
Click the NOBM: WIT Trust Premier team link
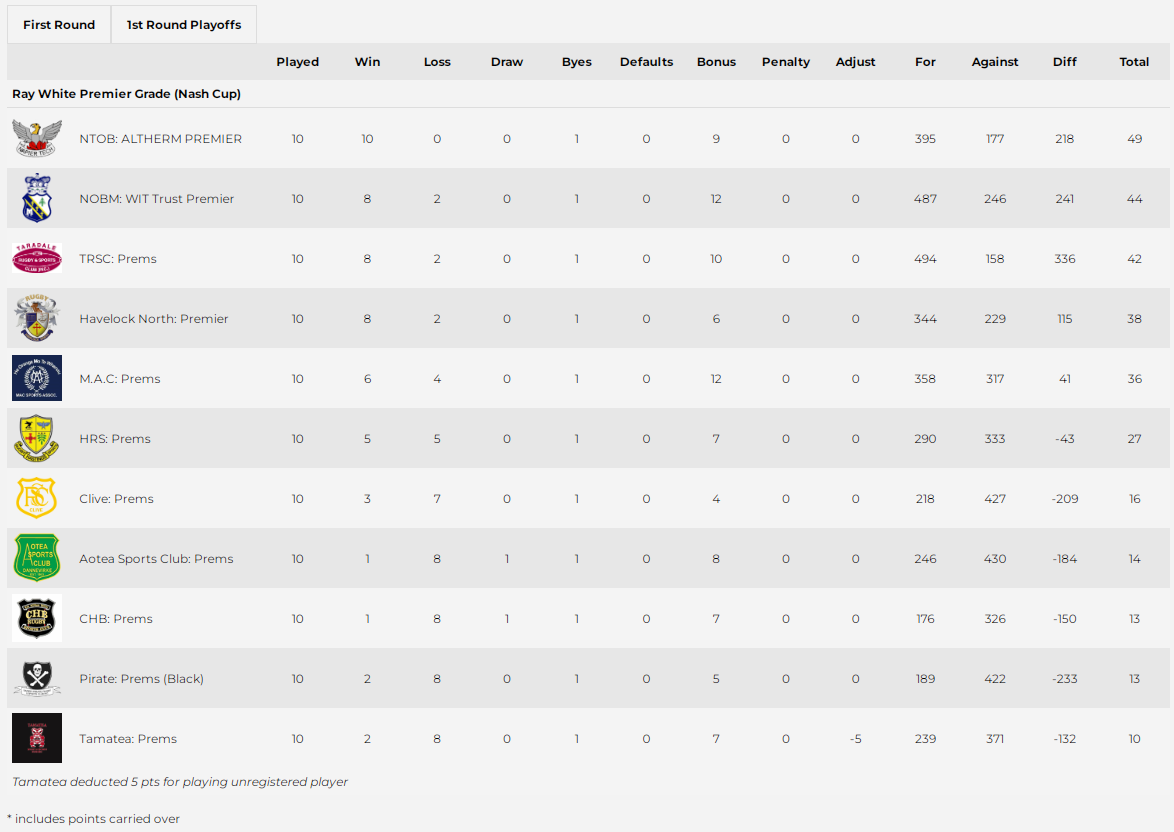tap(156, 198)
